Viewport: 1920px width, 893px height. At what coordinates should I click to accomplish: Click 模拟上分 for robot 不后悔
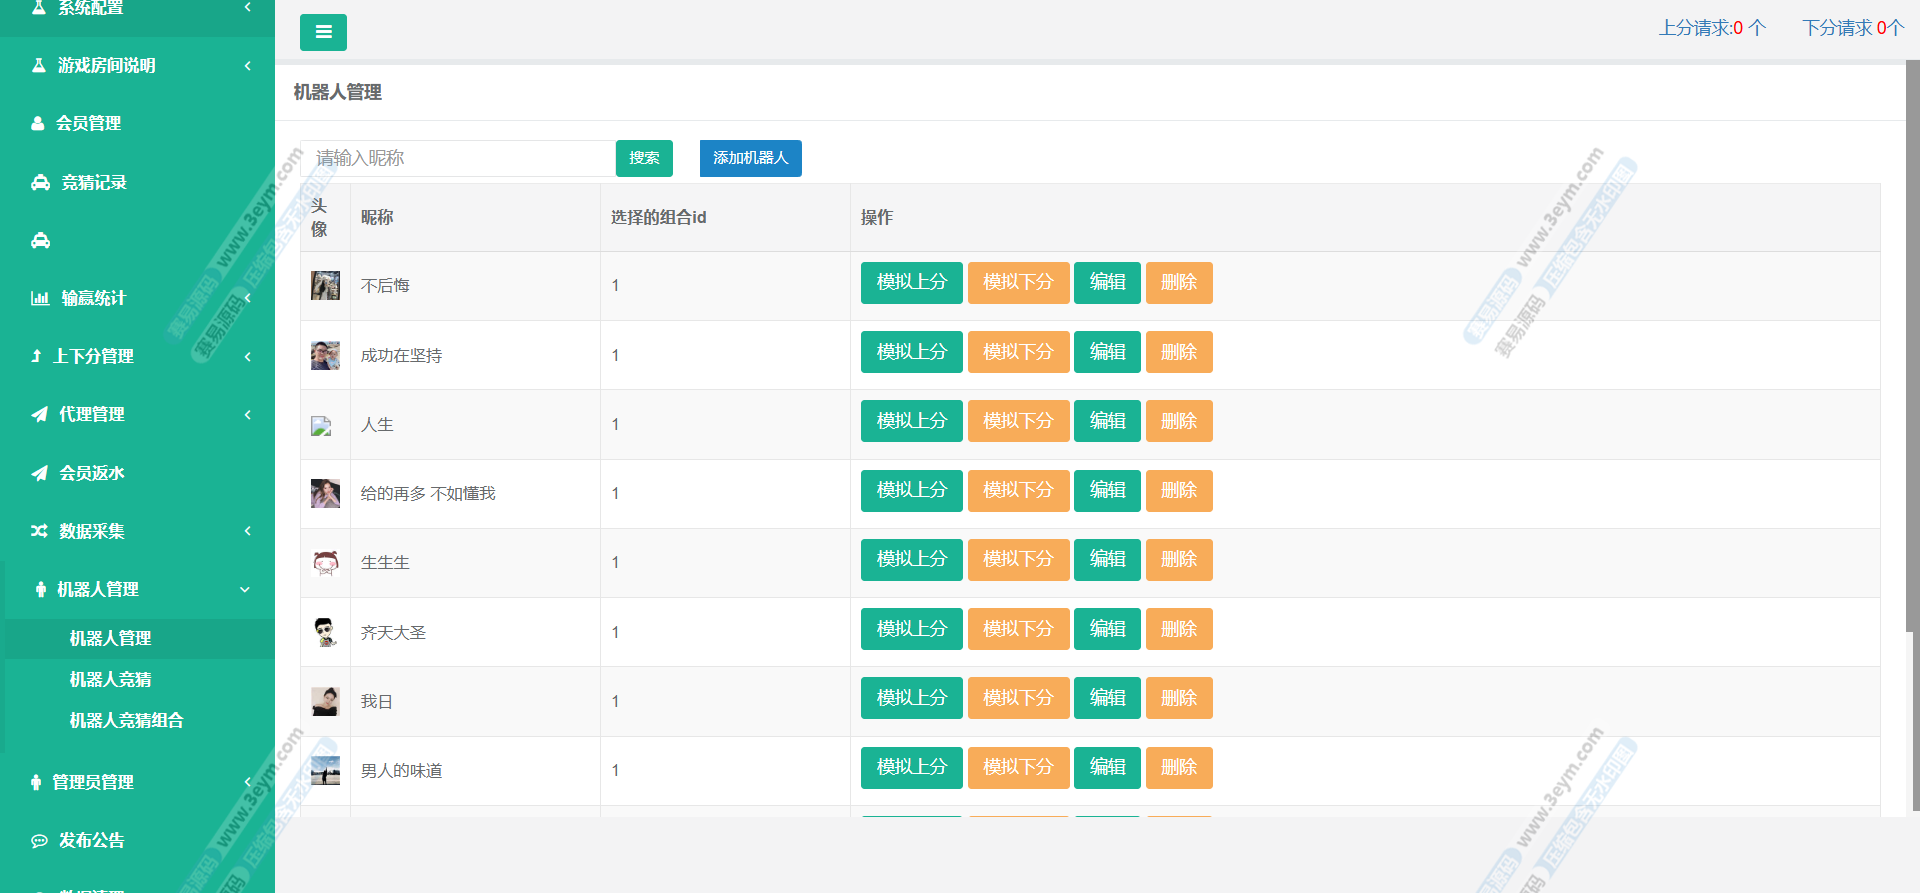911,283
